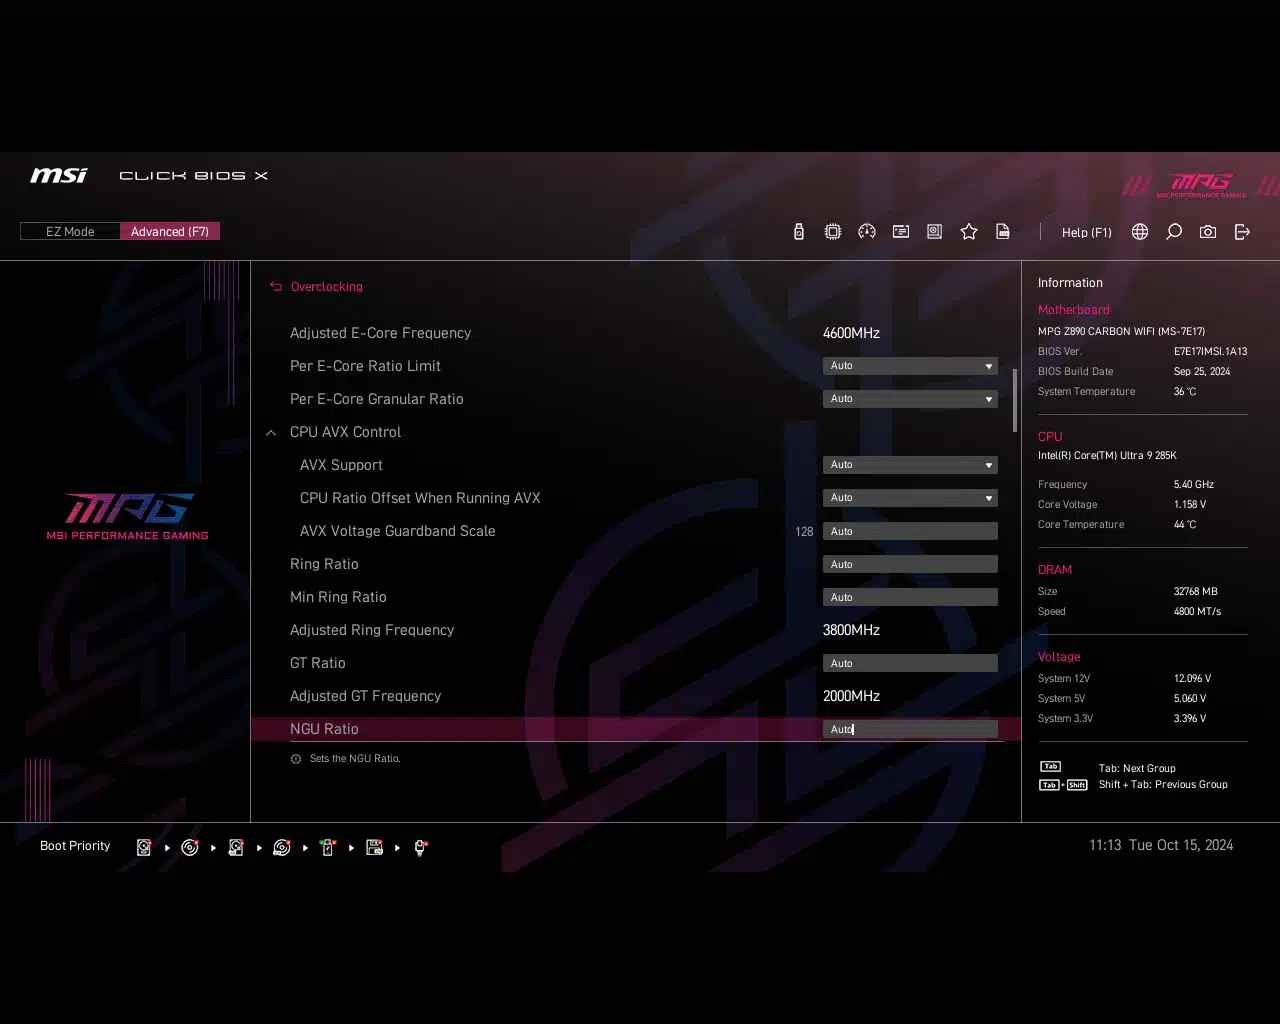Open Favorites via the star icon
This screenshot has height=1024, width=1280.
[969, 232]
